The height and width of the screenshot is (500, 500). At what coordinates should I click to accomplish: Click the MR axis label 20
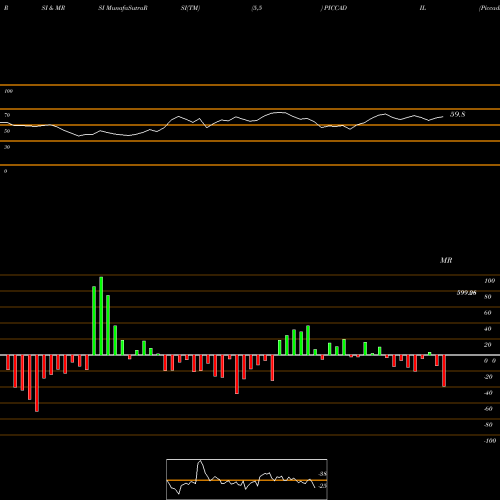488,345
